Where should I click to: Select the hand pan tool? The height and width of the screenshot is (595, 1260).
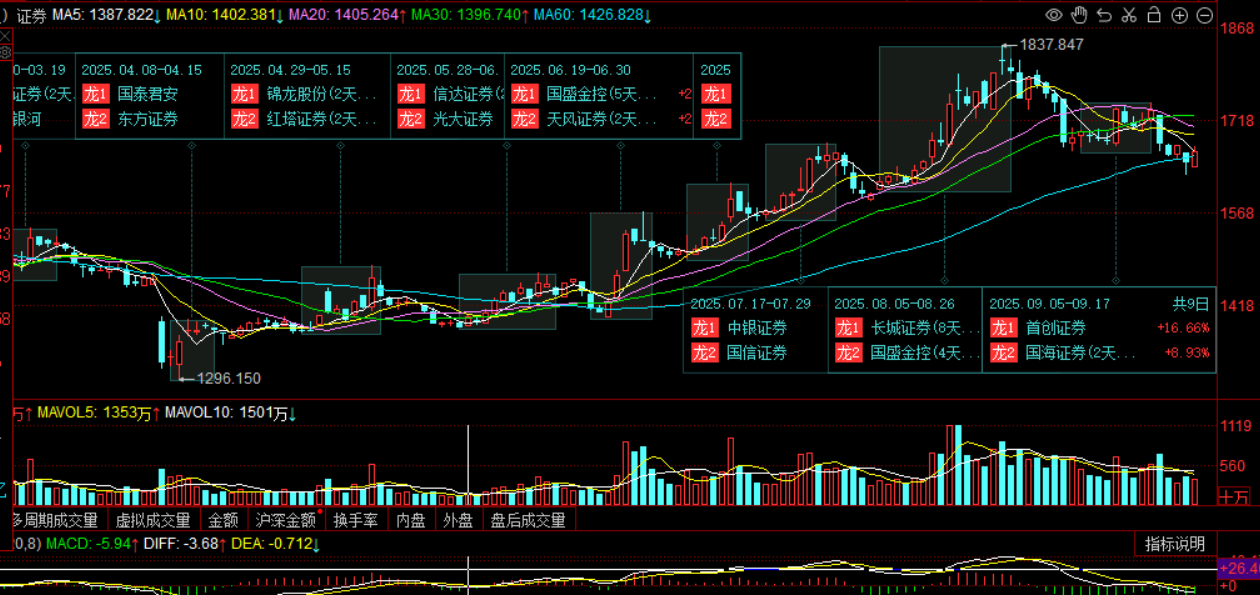click(x=1079, y=15)
